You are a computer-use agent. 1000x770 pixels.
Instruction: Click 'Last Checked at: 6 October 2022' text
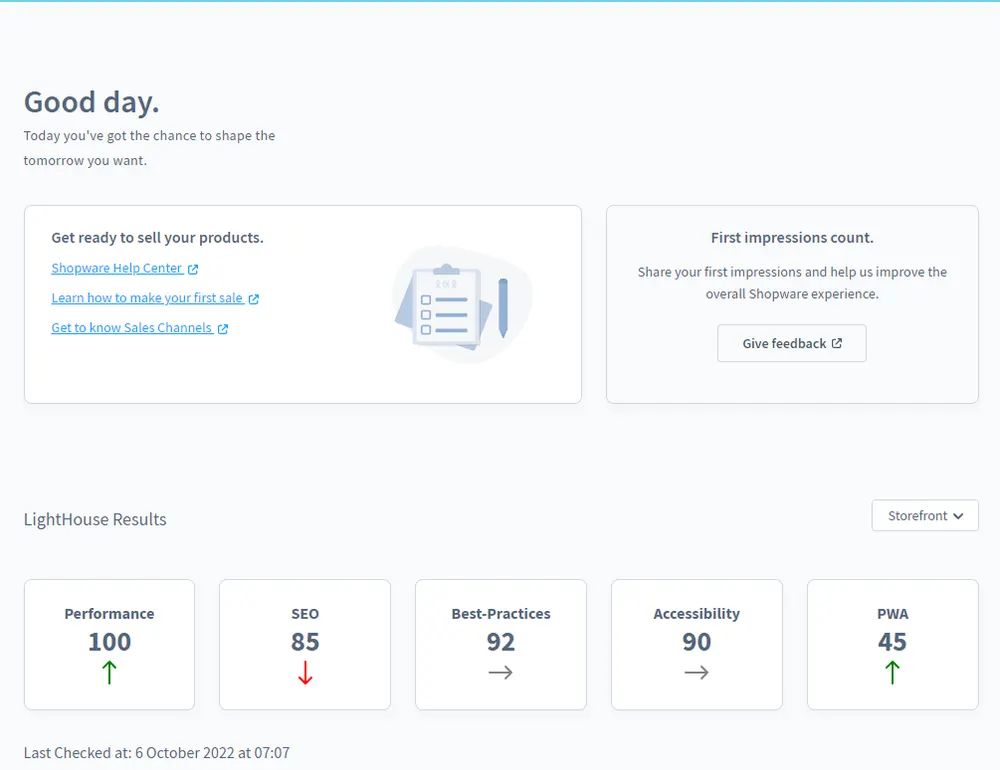pos(129,753)
